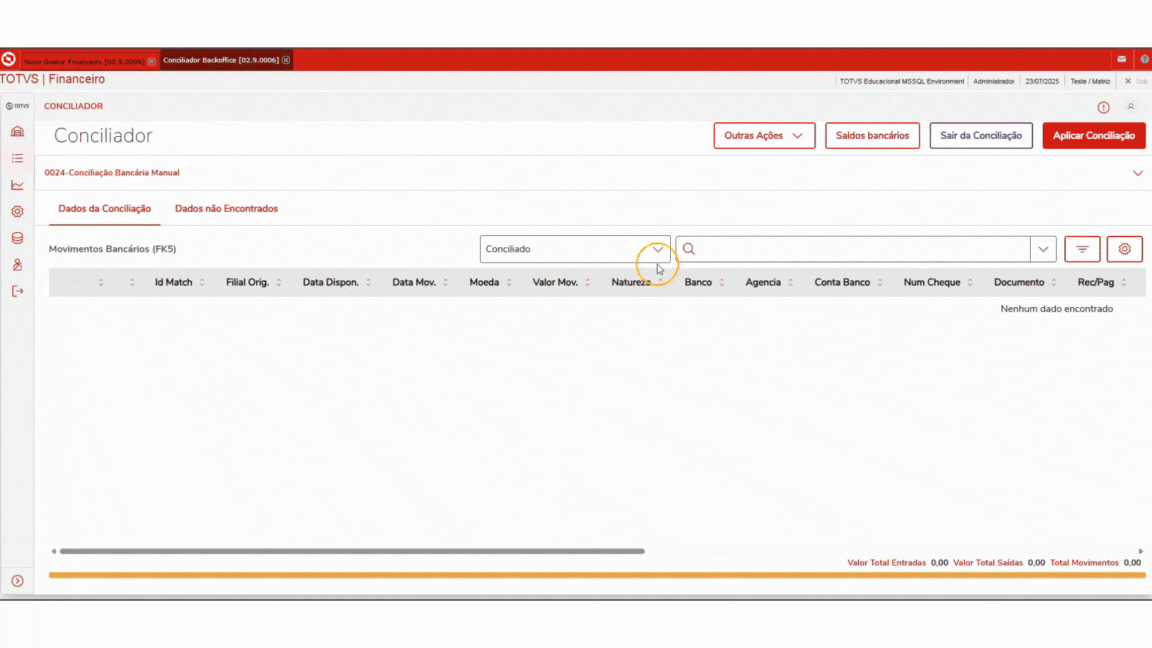This screenshot has width=1152, height=648.
Task: Click the Teste / Matriz branch label
Action: (x=1090, y=82)
